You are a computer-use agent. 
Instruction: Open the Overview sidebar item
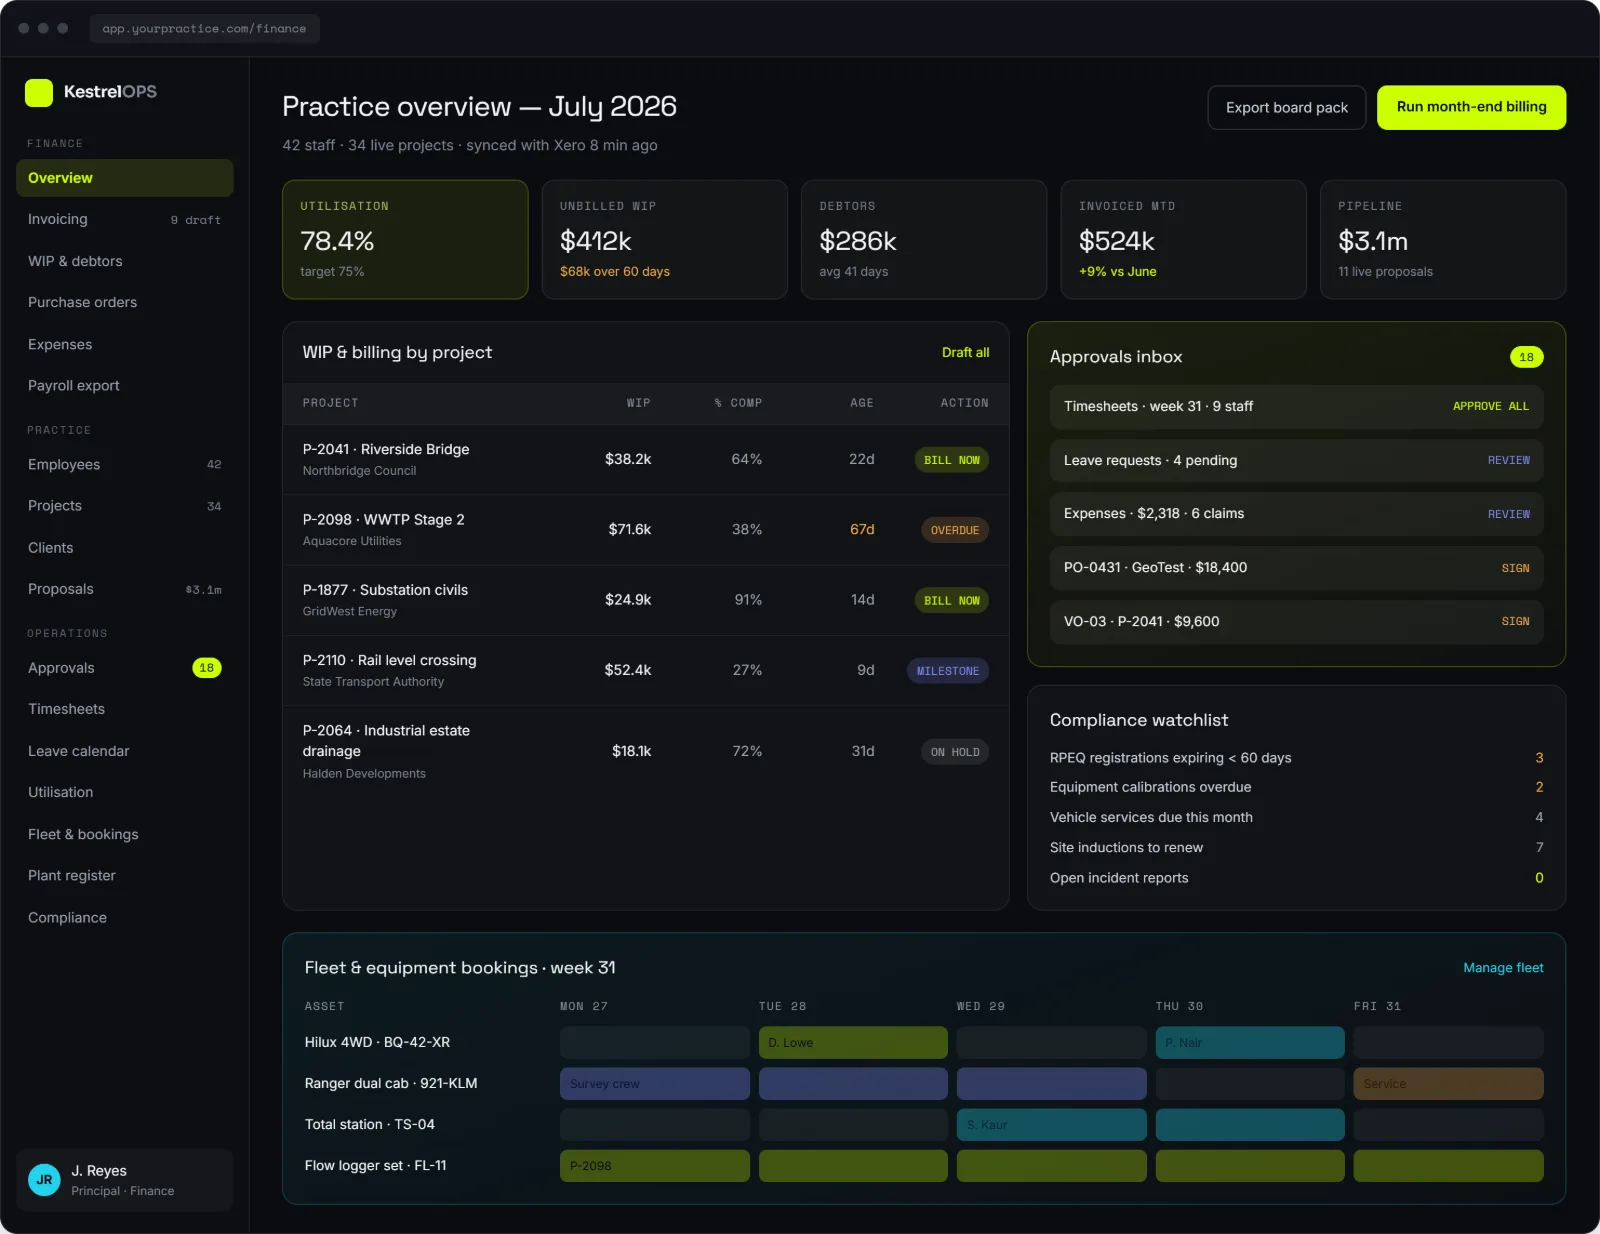125,178
